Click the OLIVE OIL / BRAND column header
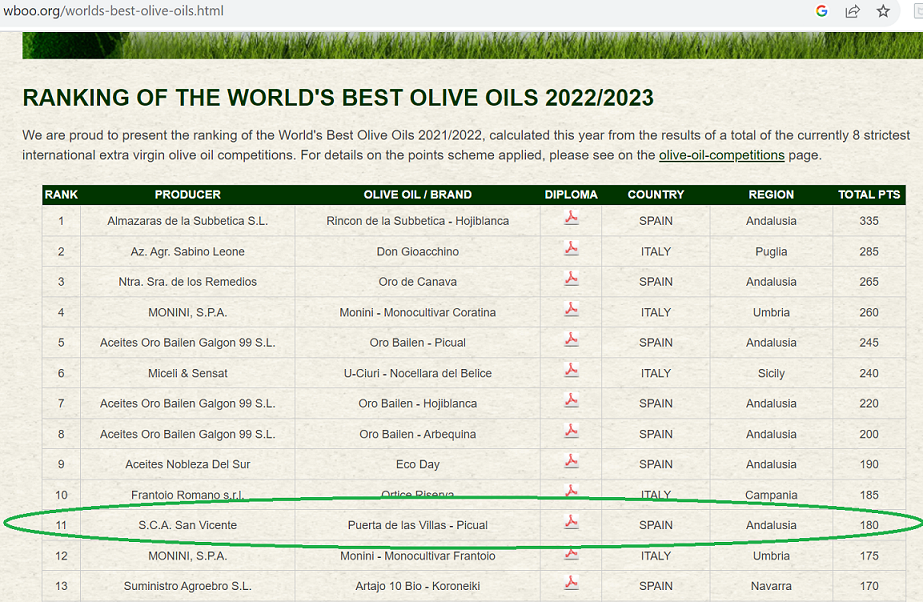 417,195
